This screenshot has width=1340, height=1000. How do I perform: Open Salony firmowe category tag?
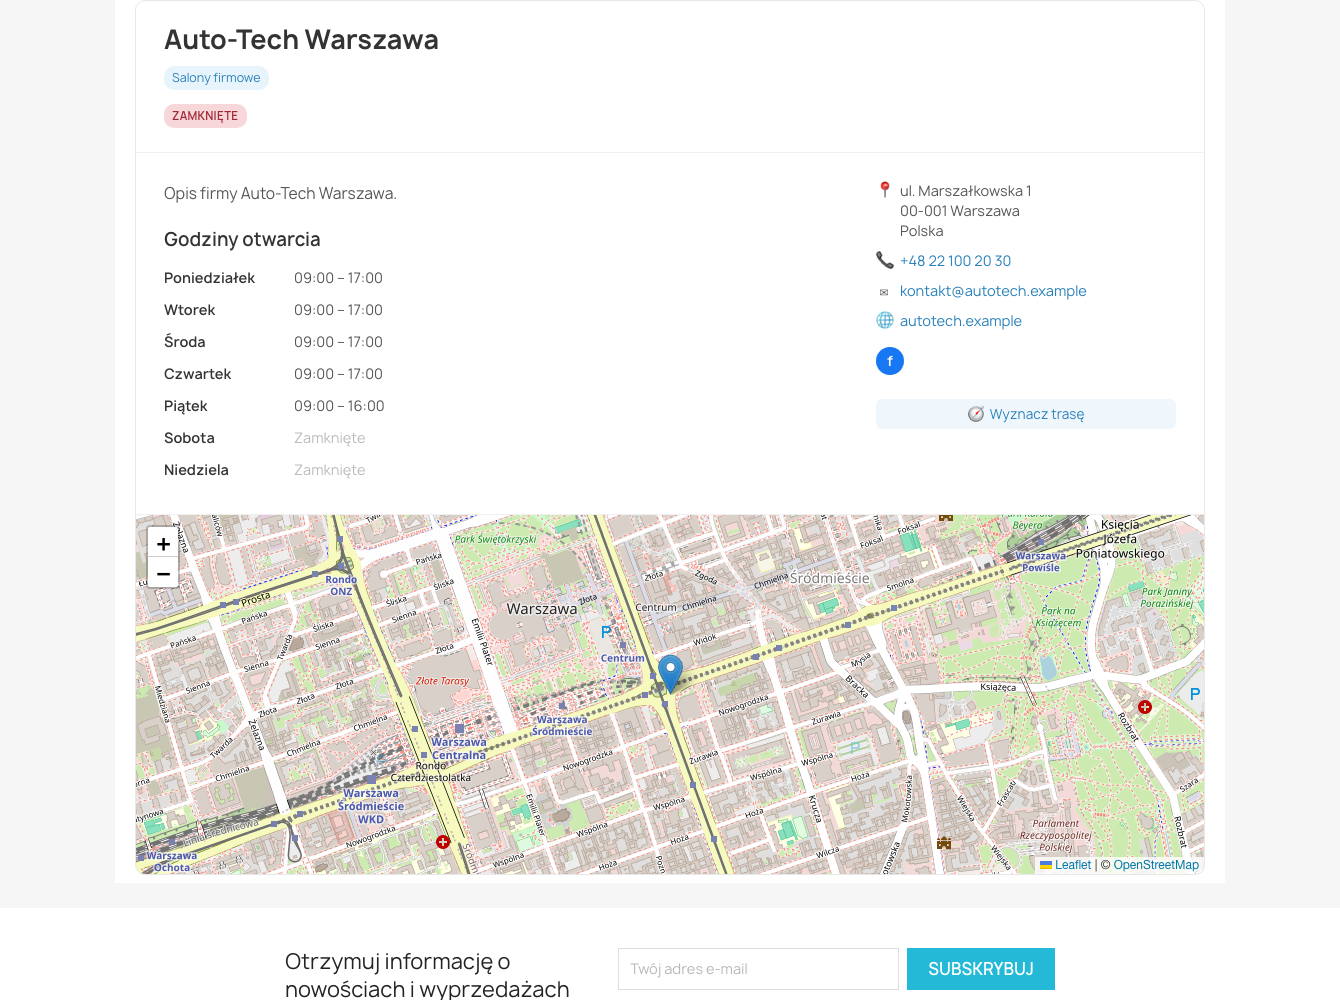point(216,78)
